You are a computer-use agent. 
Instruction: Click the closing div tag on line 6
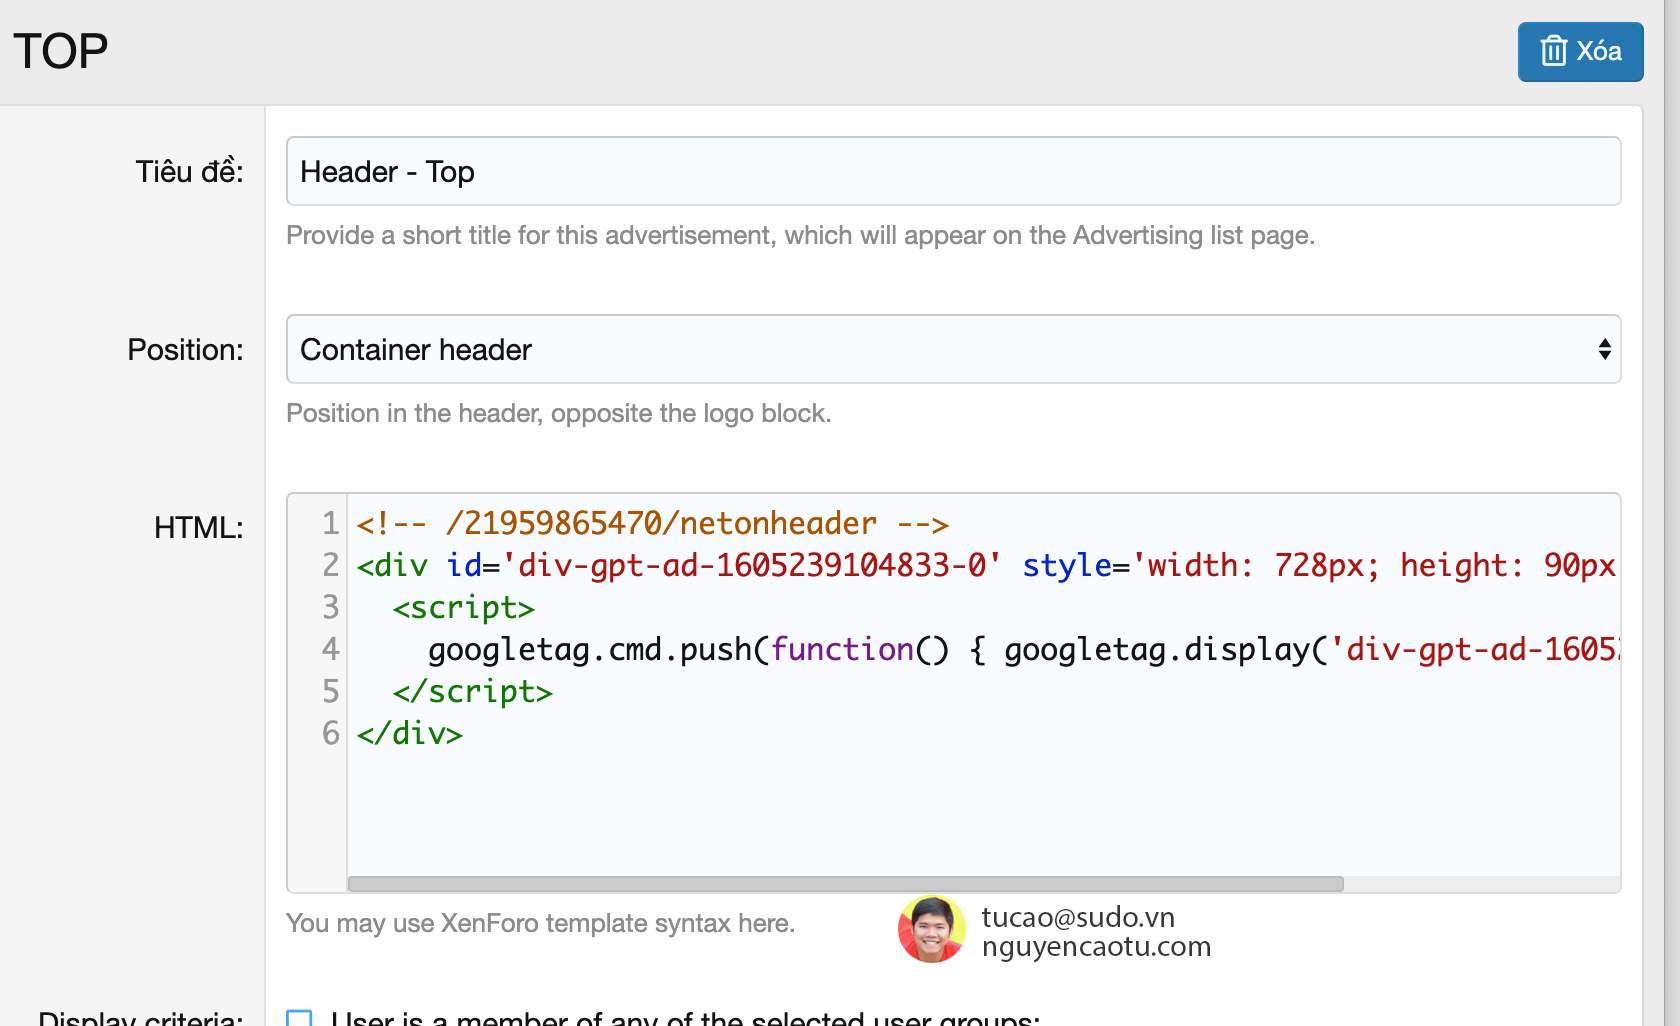(x=409, y=733)
